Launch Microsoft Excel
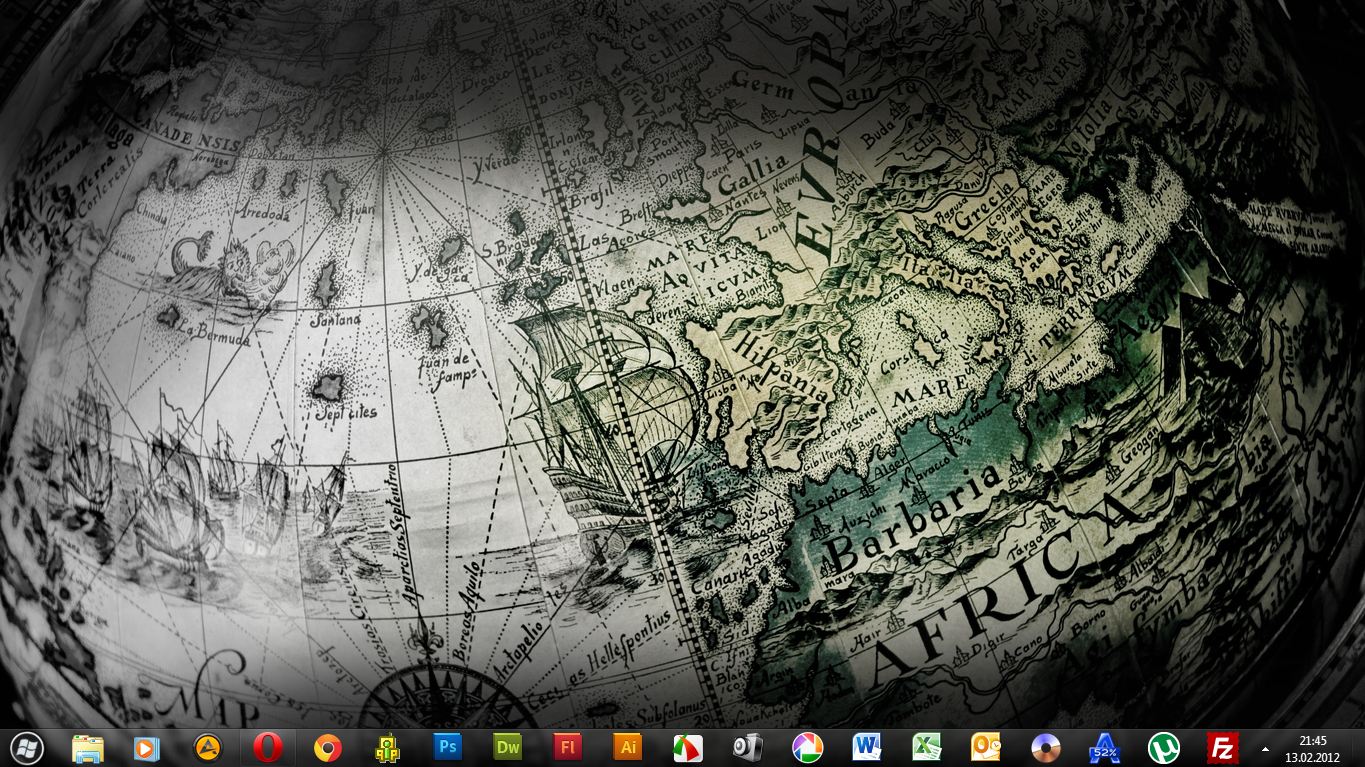This screenshot has height=767, width=1365. point(926,748)
